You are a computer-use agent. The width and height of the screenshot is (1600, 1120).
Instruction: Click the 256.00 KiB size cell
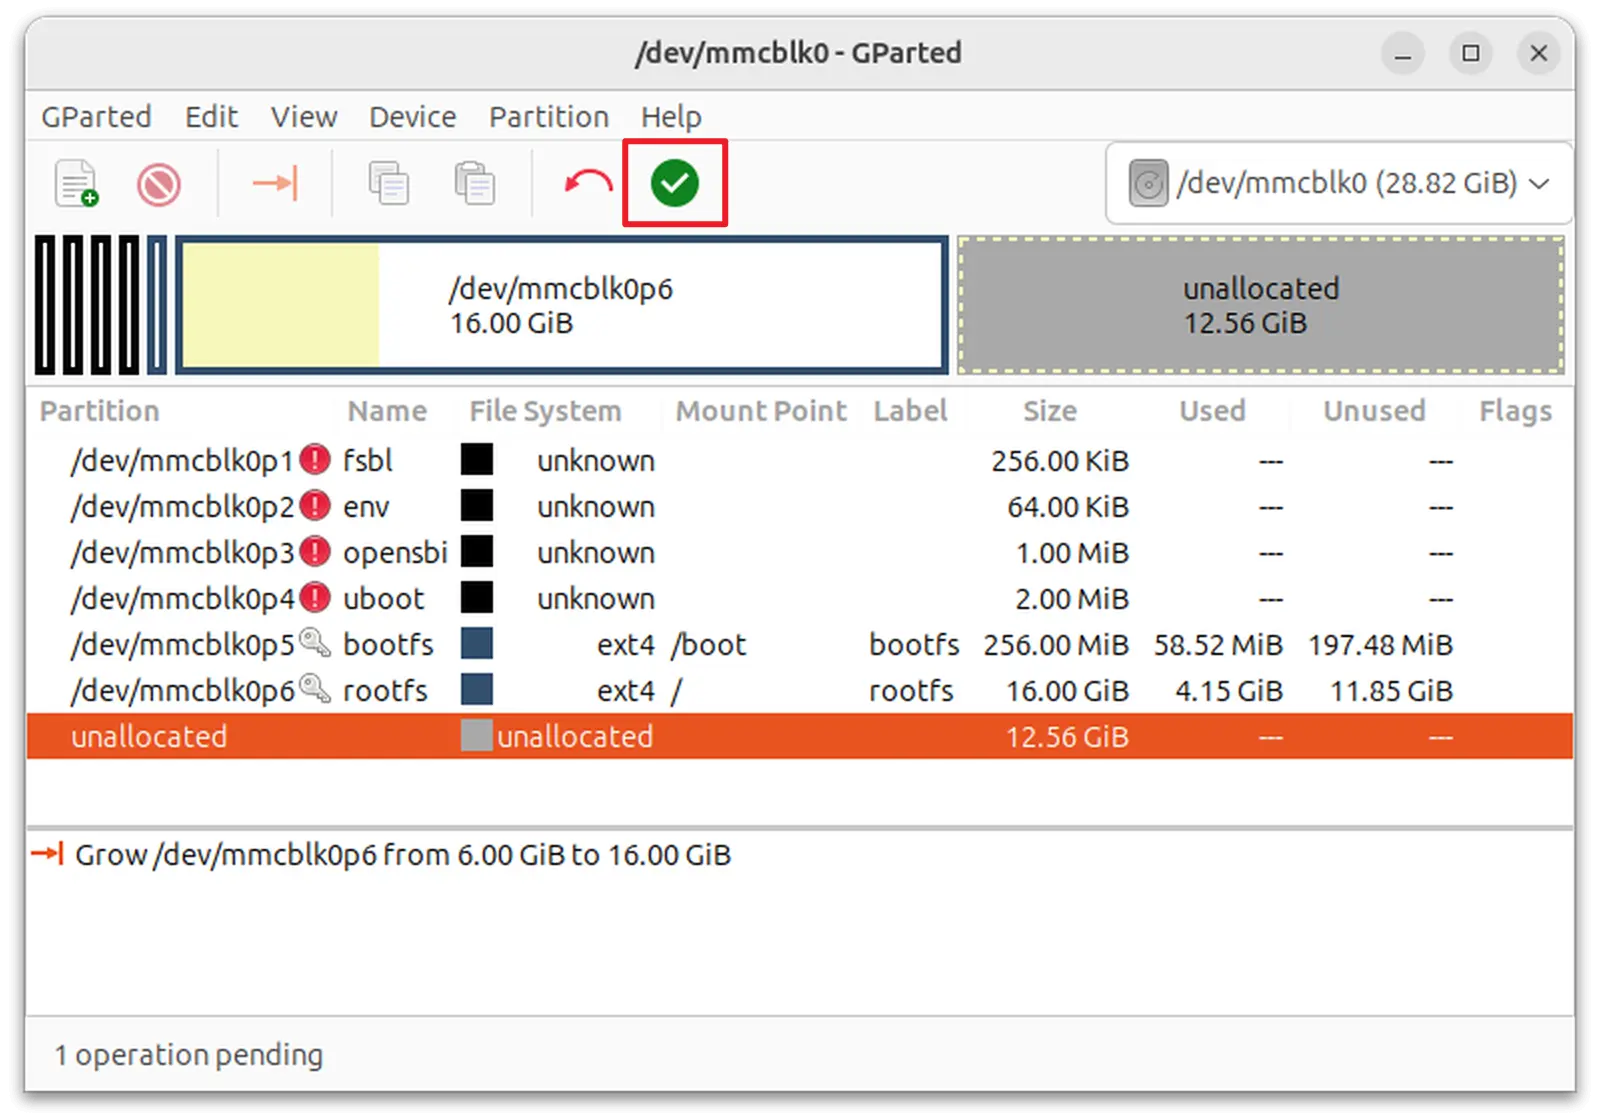pos(1060,461)
